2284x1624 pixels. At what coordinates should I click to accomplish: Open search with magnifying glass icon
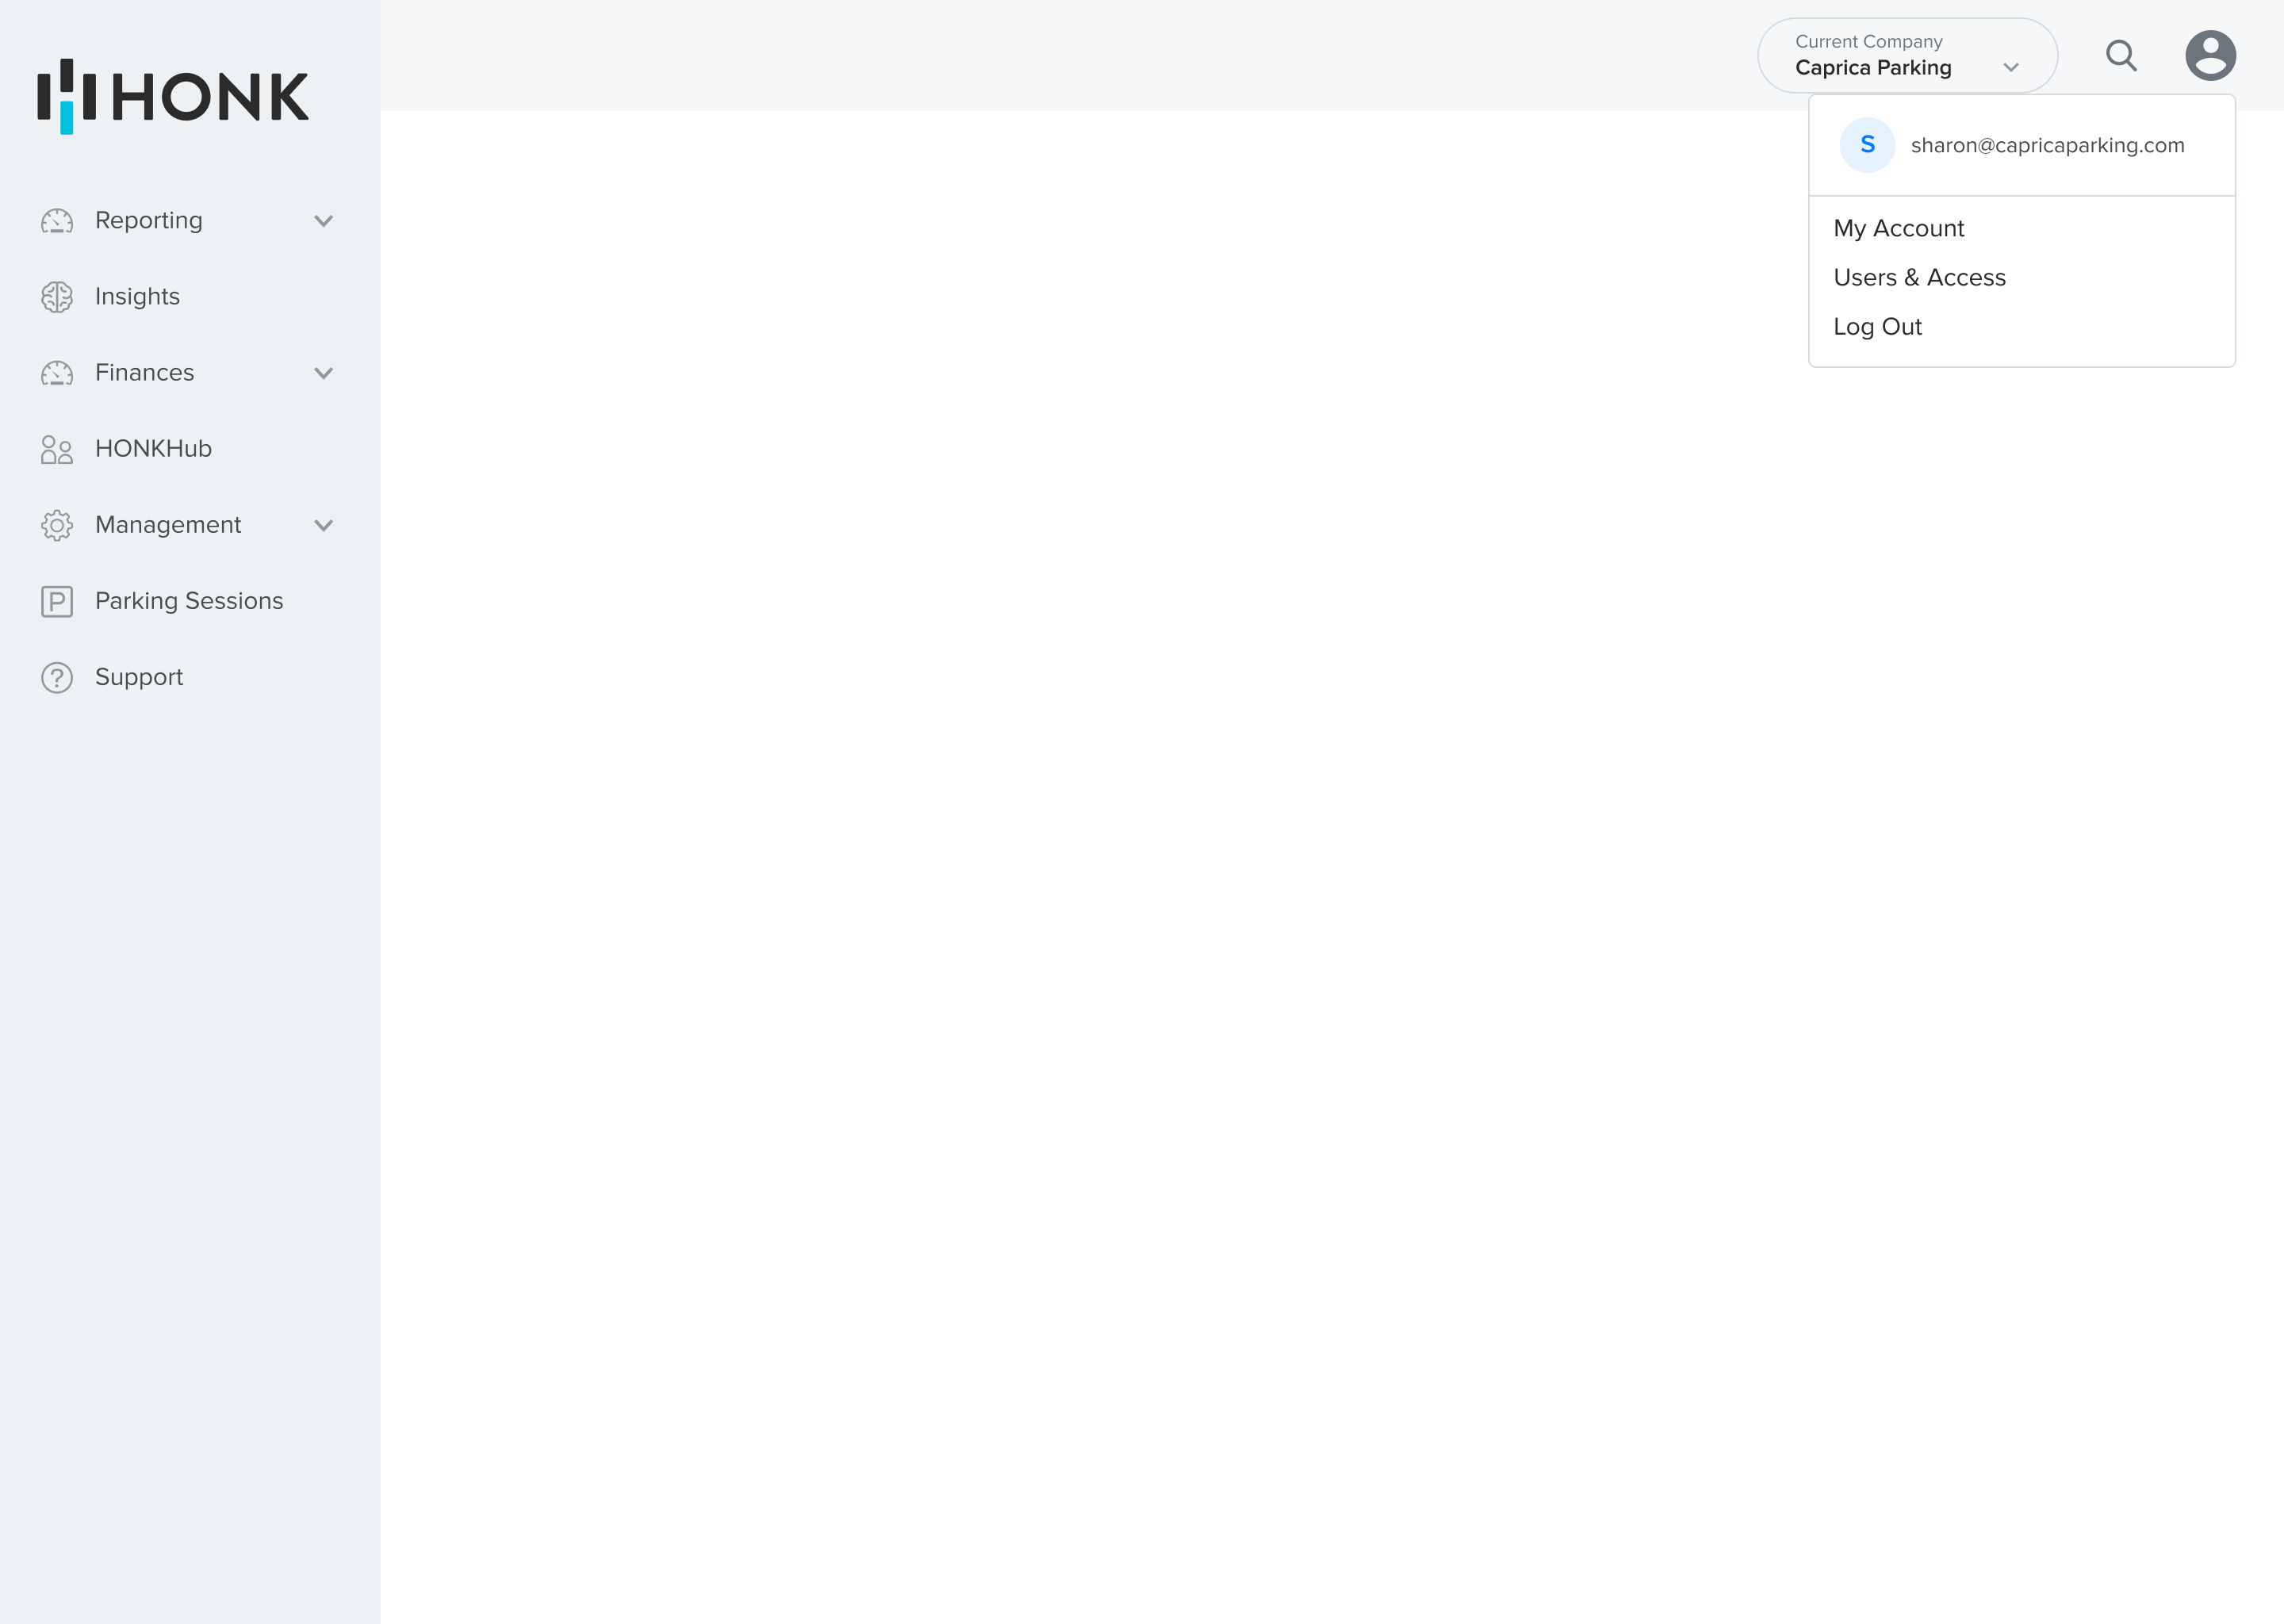click(x=2120, y=56)
